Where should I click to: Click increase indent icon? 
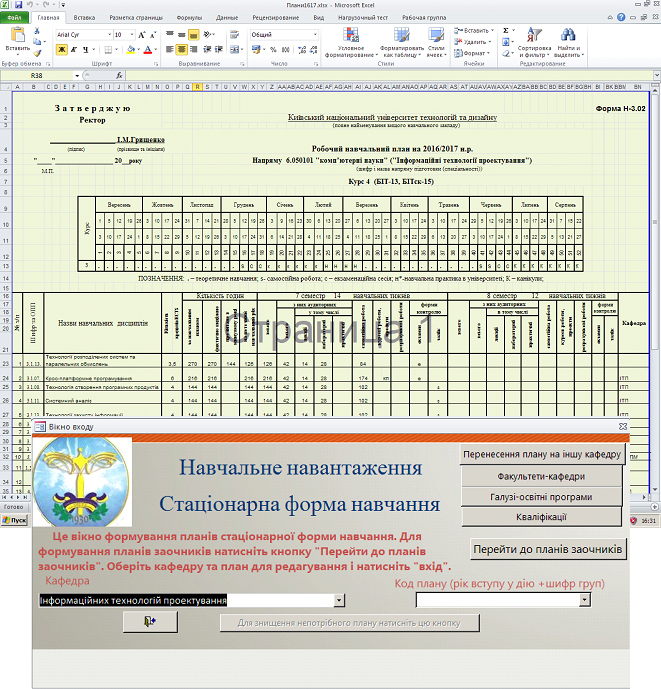click(x=218, y=50)
